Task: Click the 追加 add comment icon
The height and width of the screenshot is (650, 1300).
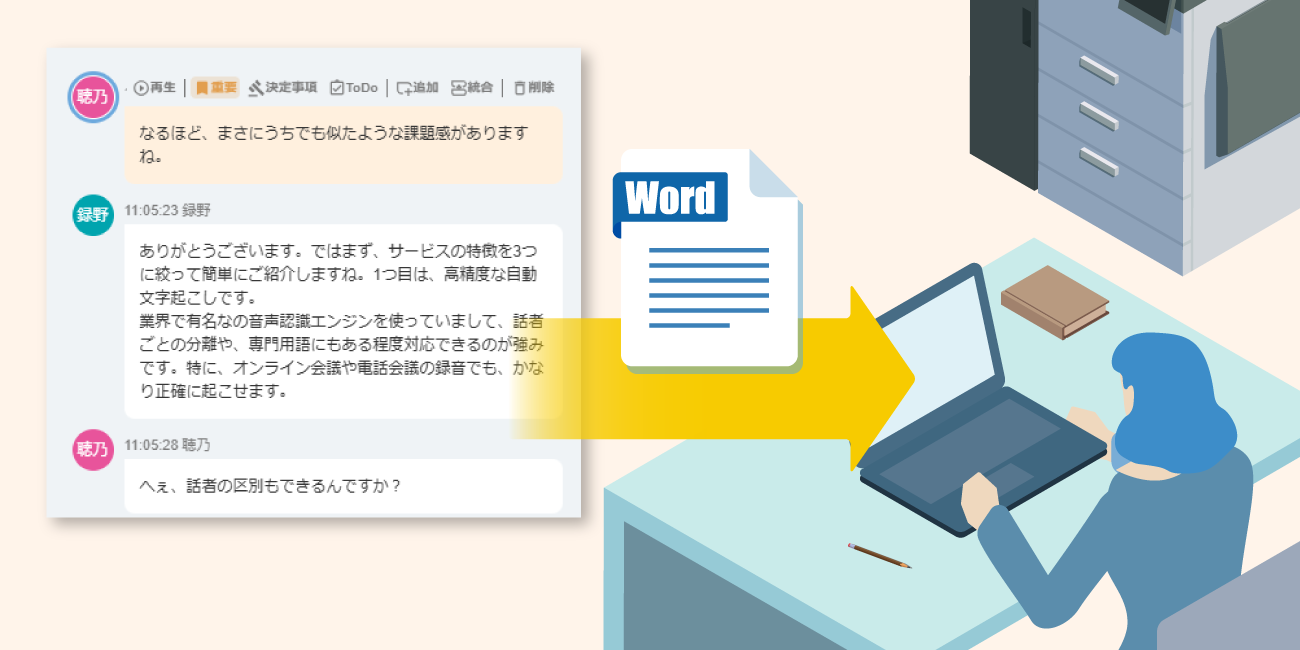Action: pyautogui.click(x=417, y=88)
